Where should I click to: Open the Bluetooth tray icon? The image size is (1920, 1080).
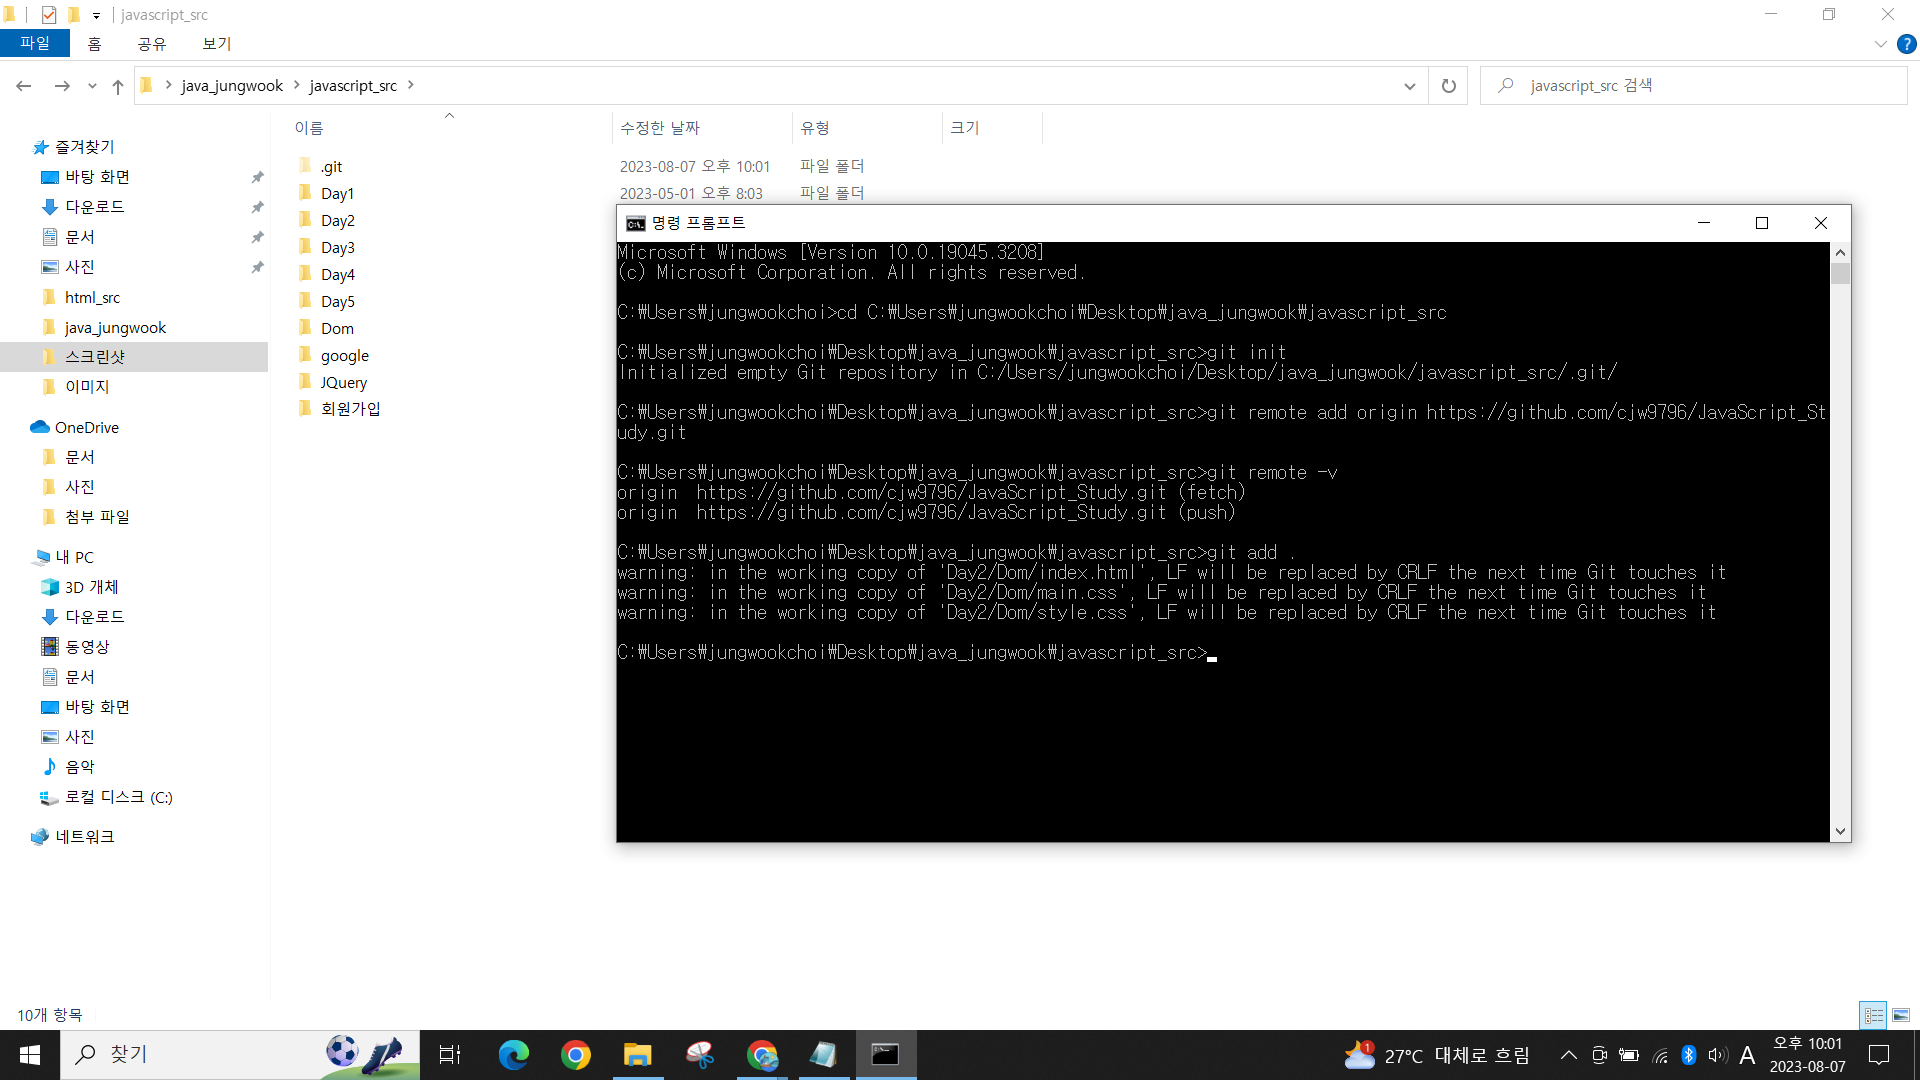(x=1688, y=1055)
